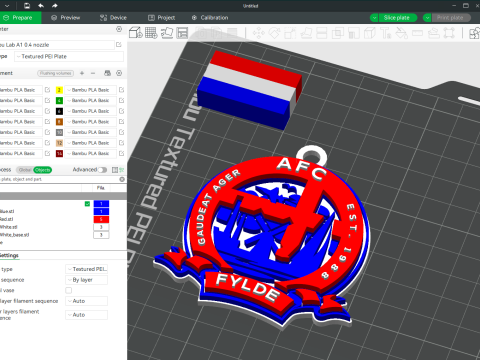The image size is (480, 360).
Task: Click the Print plate button
Action: 451,18
